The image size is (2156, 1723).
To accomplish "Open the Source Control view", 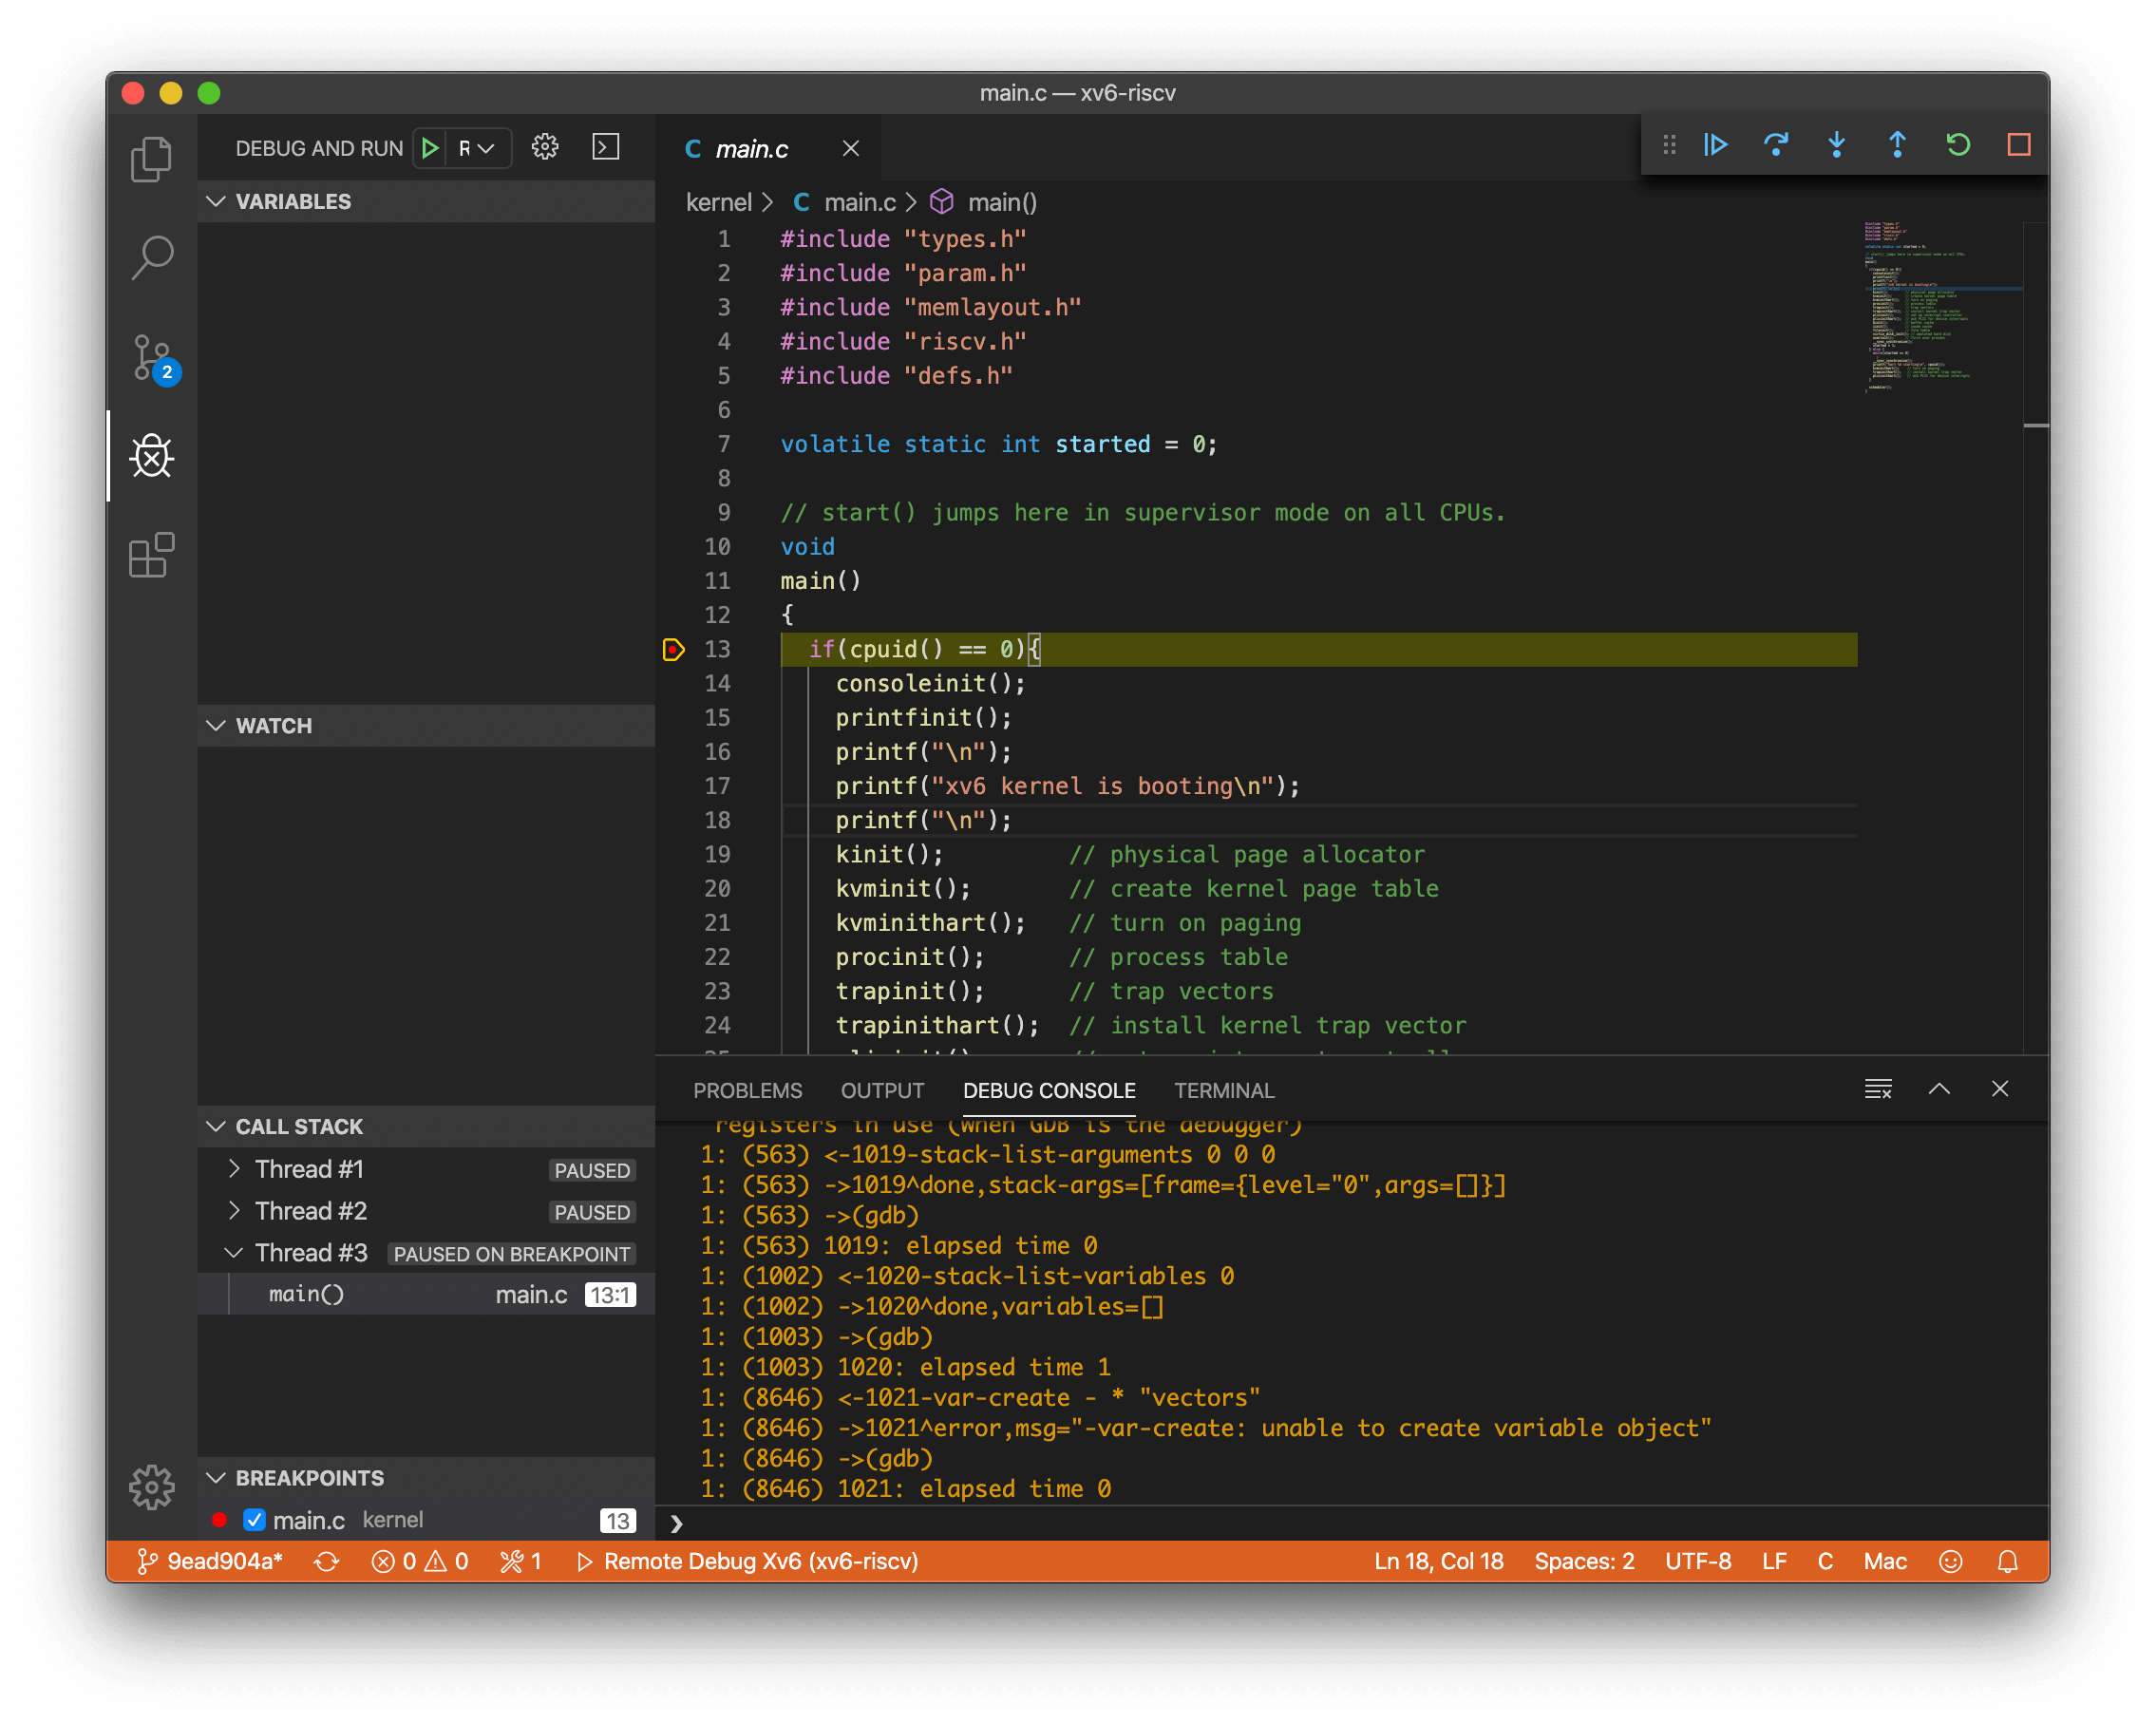I will [x=152, y=358].
